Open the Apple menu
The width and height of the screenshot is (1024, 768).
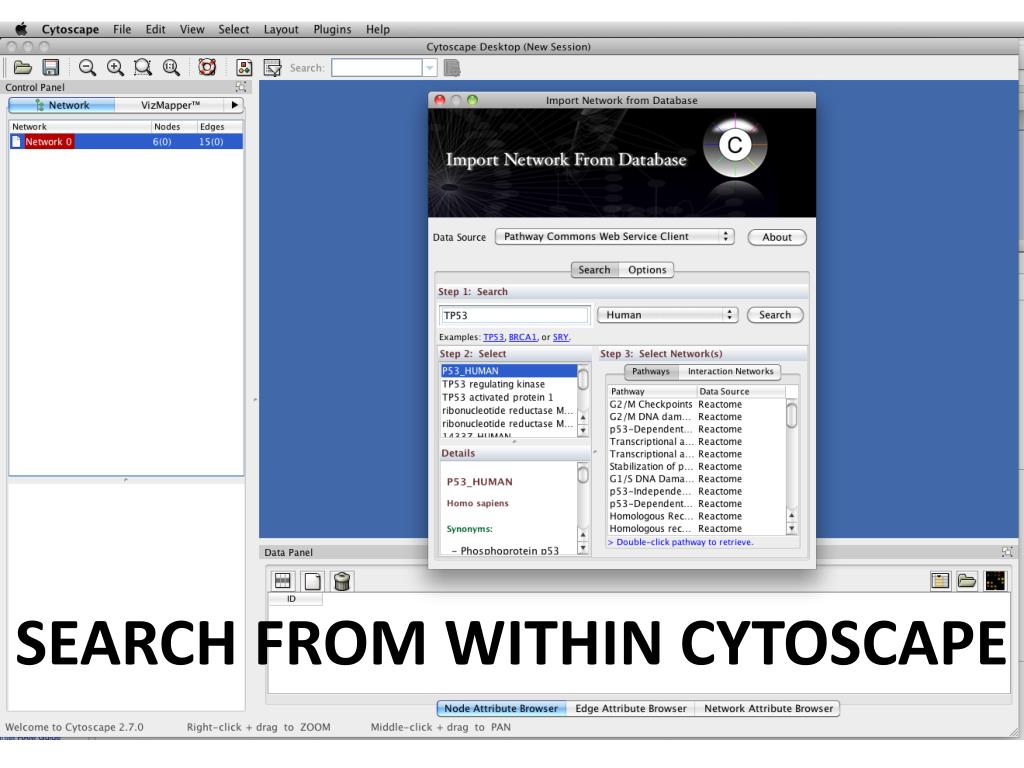[x=22, y=29]
